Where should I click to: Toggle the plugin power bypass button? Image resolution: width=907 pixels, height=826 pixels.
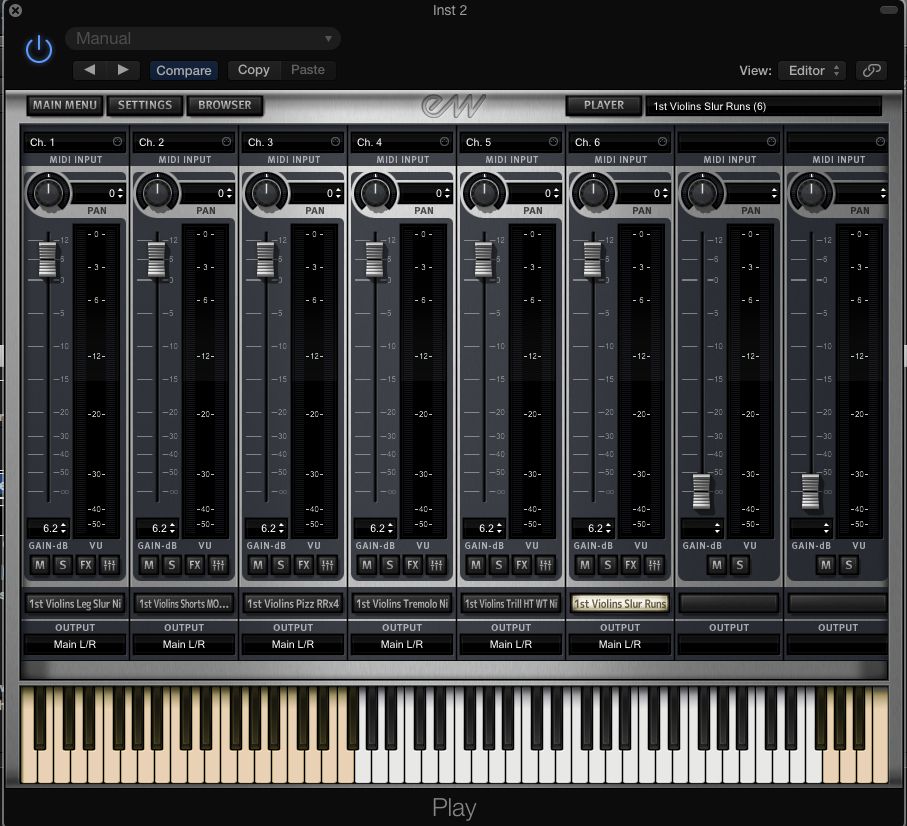[x=39, y=50]
